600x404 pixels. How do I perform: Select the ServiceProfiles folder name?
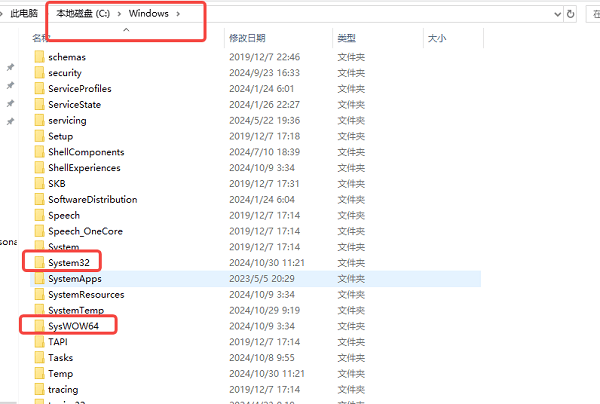[80, 89]
